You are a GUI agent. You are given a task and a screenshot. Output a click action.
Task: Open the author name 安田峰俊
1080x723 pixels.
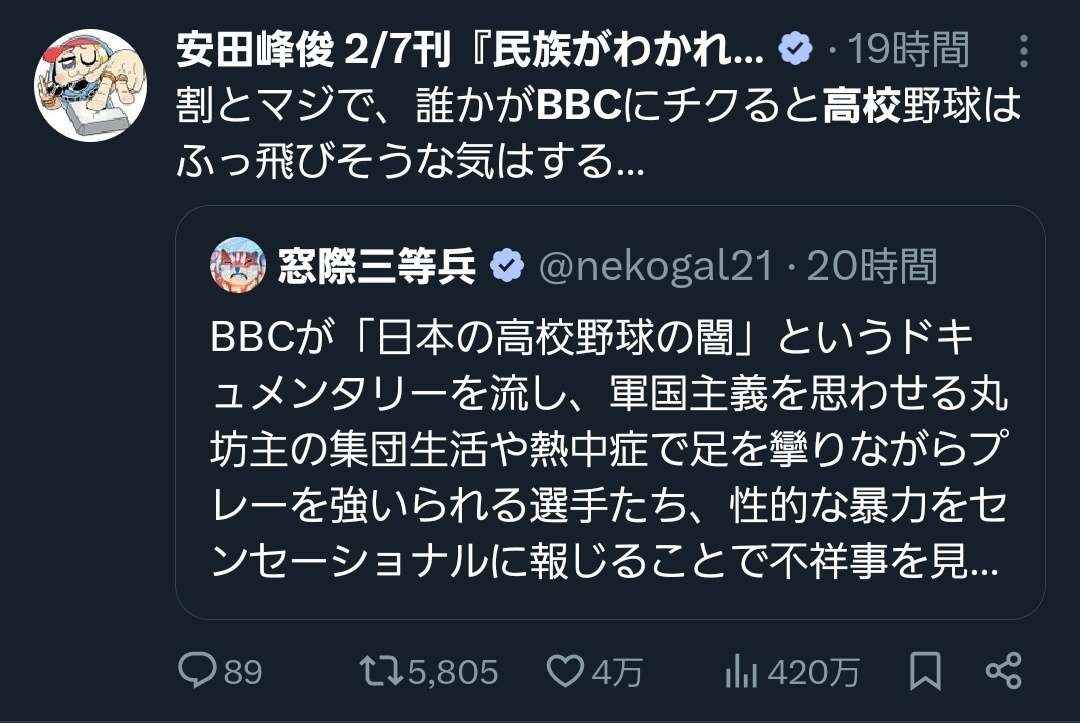[x=470, y=49]
